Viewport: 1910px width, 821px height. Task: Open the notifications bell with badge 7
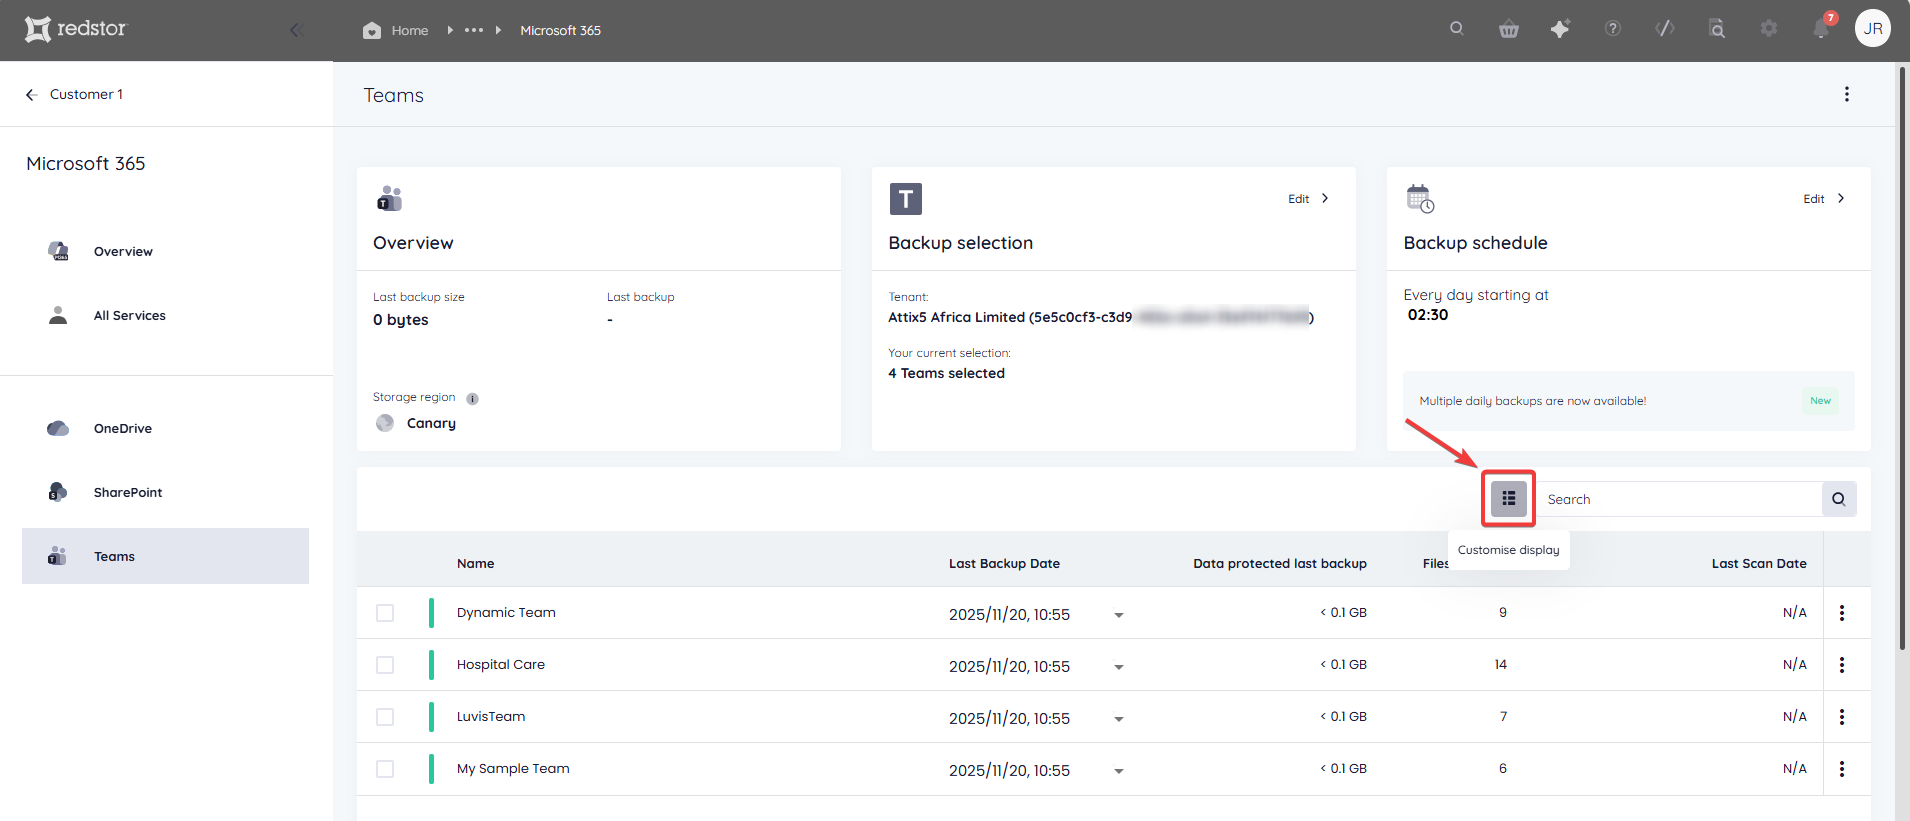click(x=1821, y=27)
